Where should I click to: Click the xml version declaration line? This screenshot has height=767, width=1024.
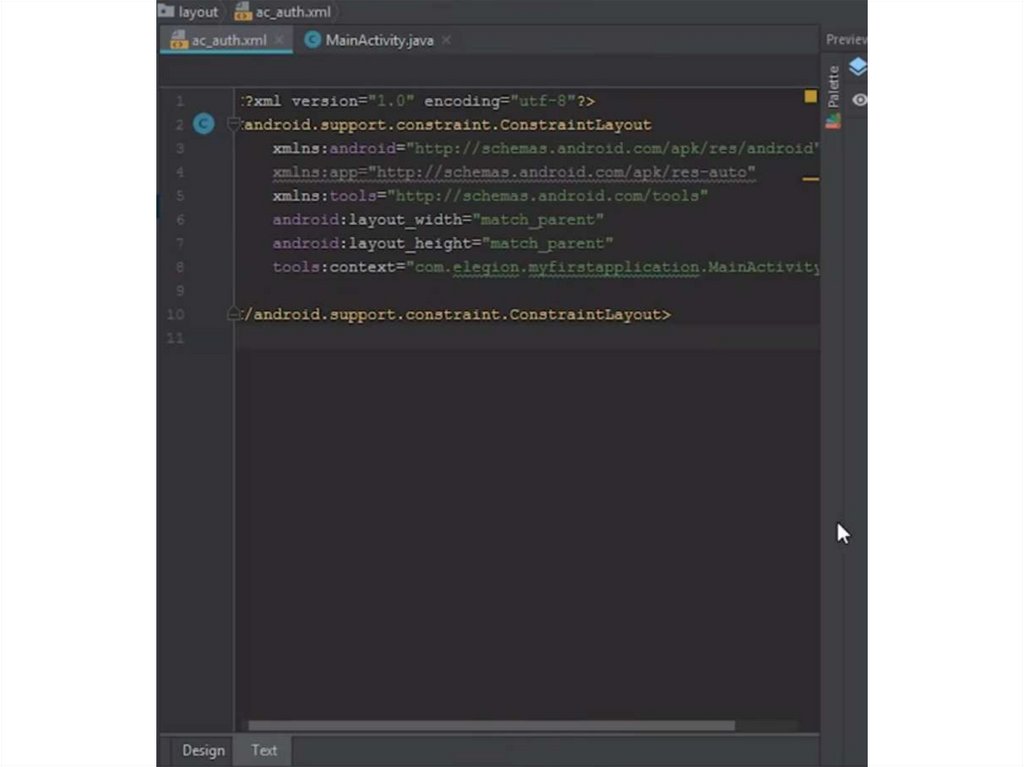(x=418, y=101)
